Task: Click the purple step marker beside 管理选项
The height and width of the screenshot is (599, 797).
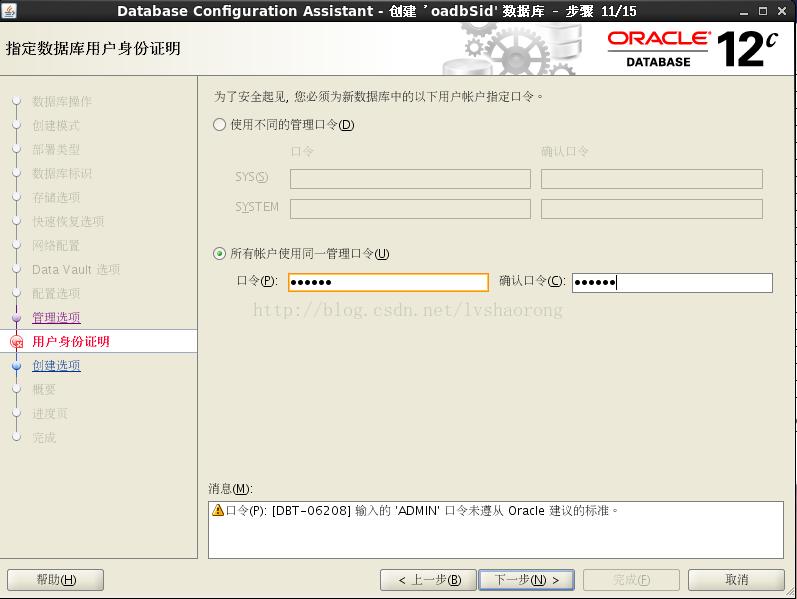Action: pos(16,317)
